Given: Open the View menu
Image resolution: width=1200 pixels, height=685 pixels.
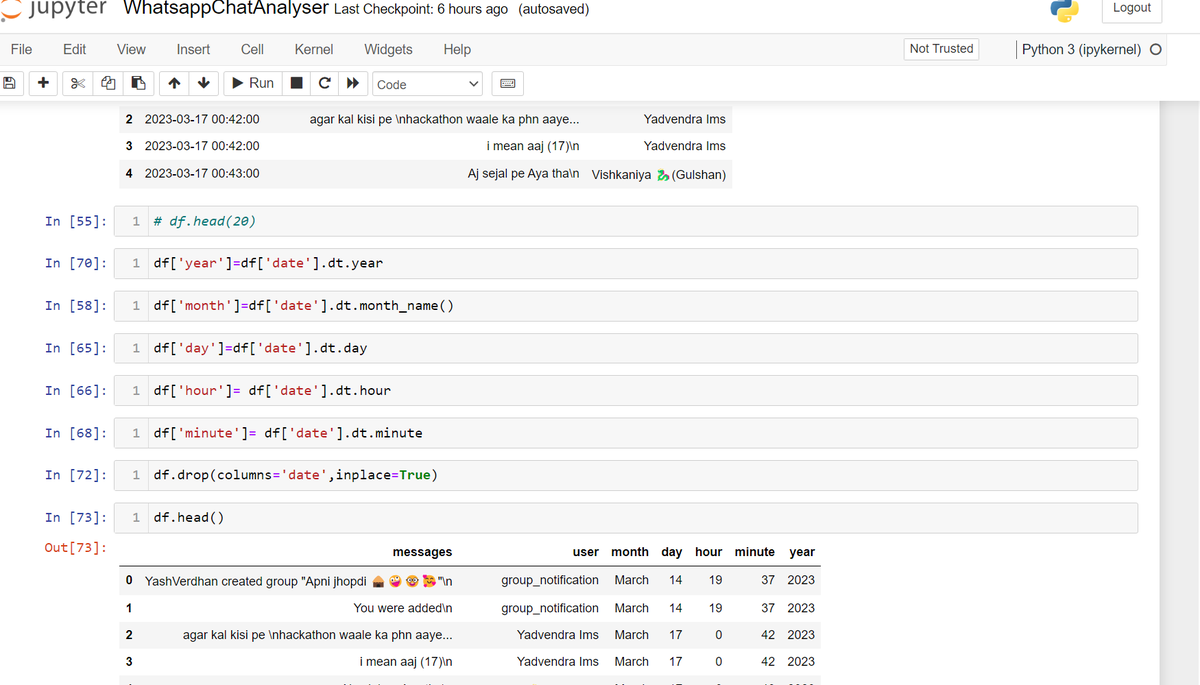Looking at the screenshot, I should pyautogui.click(x=131, y=49).
